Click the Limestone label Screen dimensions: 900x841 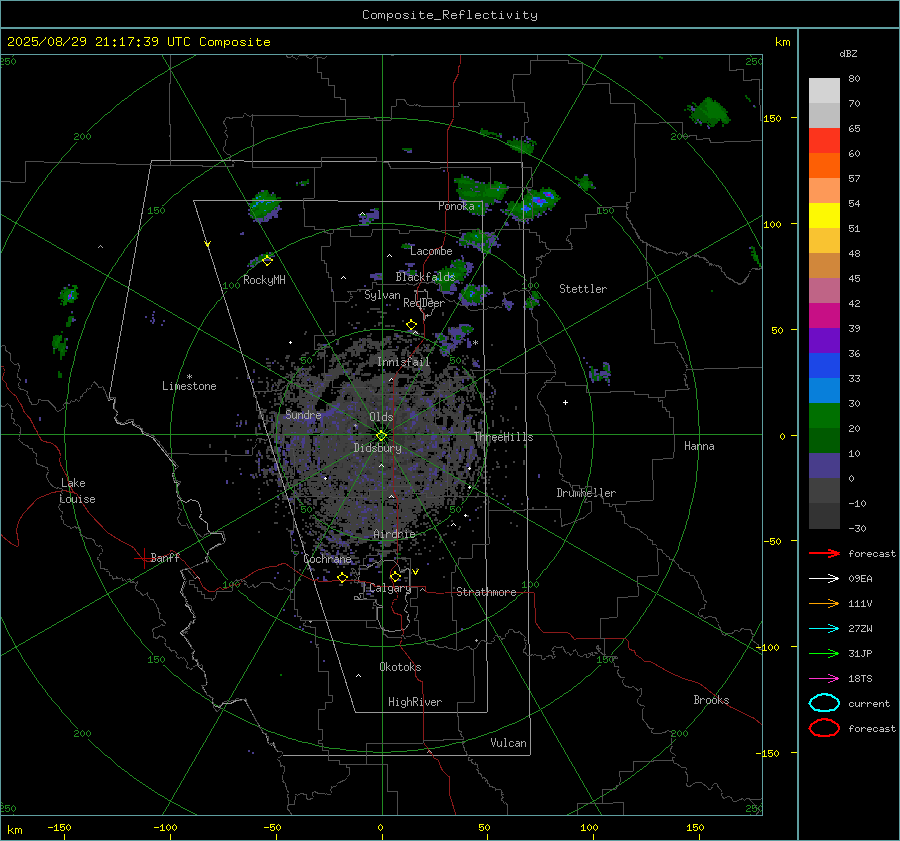tap(189, 386)
